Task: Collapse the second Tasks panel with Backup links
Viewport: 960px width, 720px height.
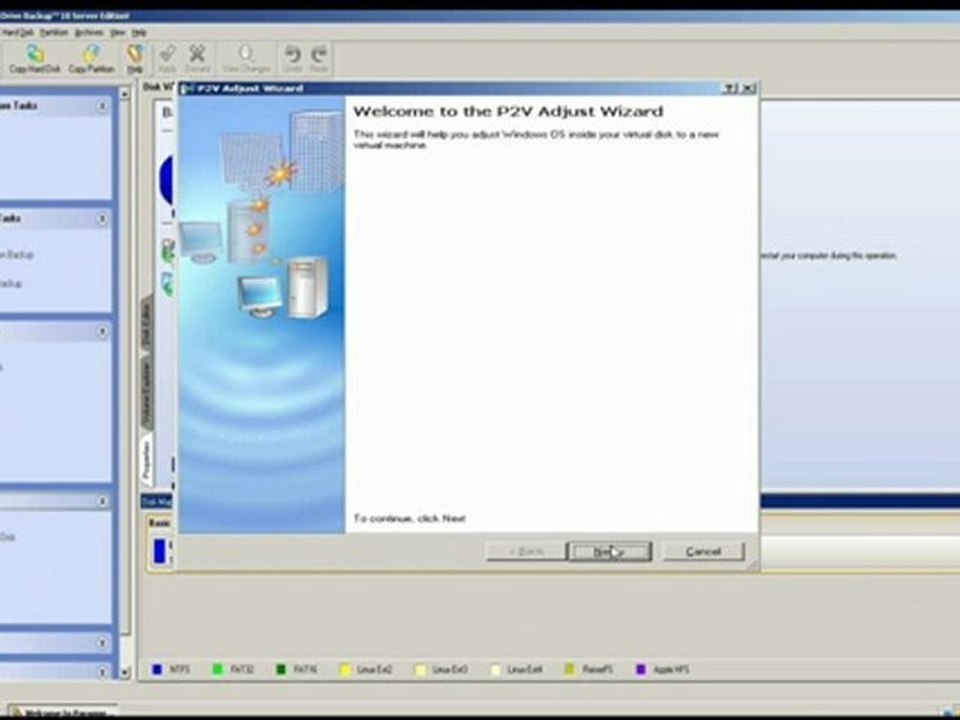Action: click(102, 219)
